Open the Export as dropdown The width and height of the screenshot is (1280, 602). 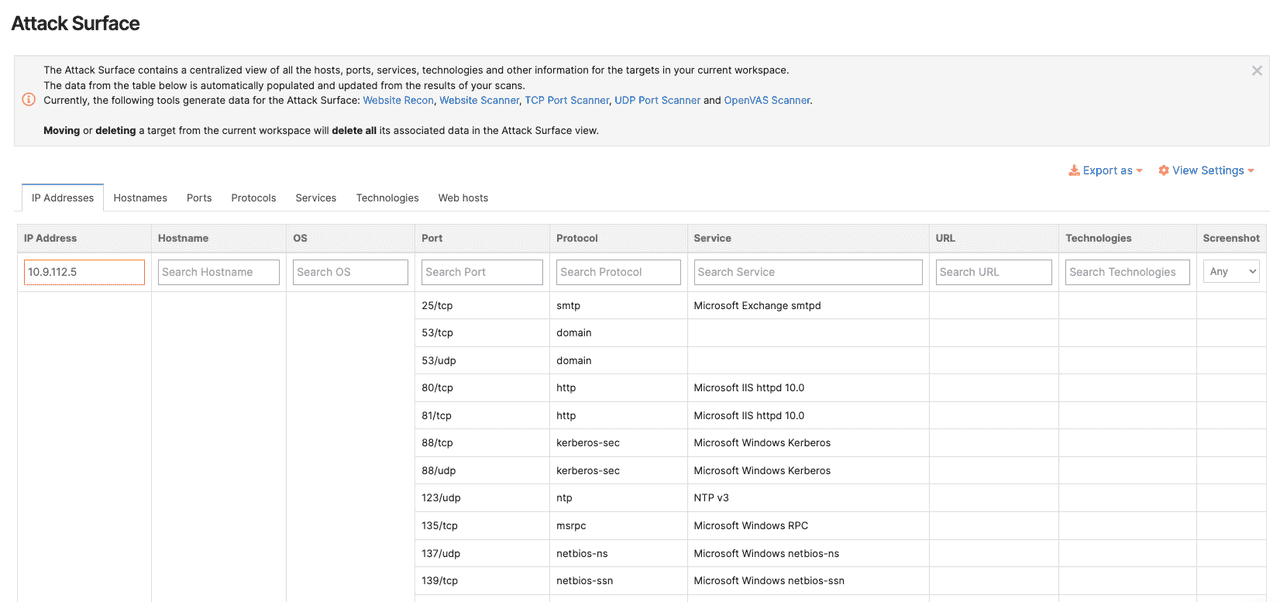pos(1105,171)
